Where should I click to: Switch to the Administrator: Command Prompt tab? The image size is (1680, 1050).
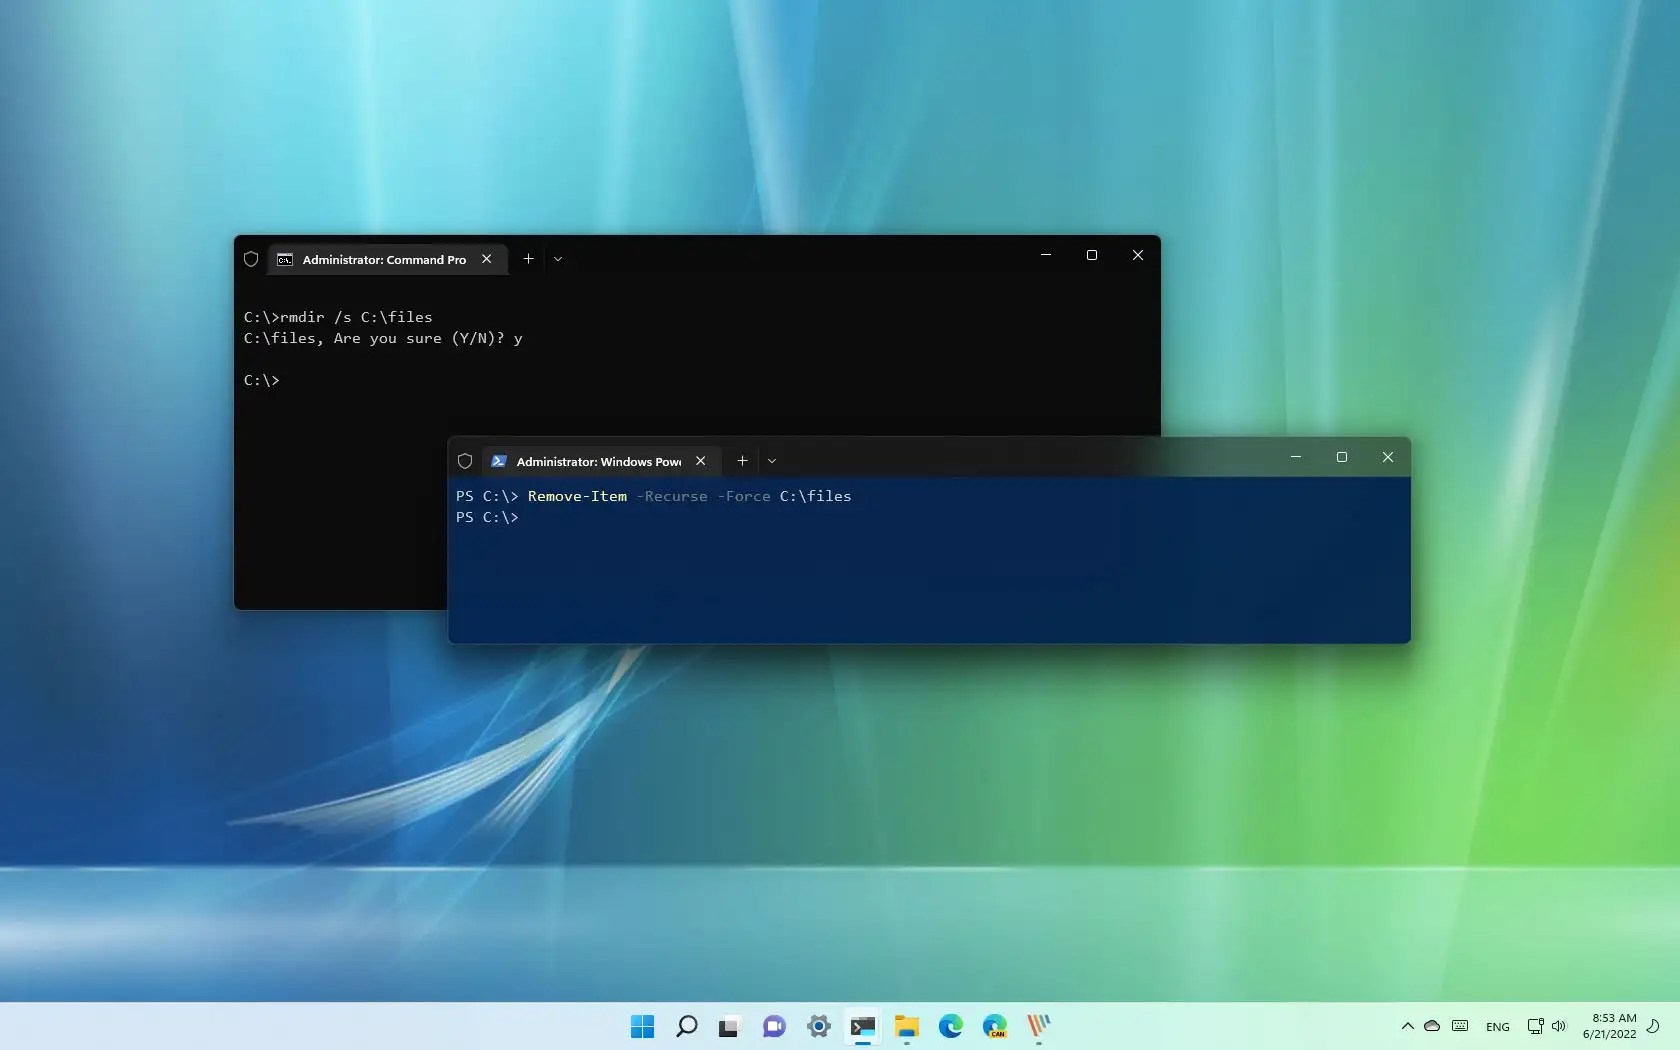click(380, 259)
